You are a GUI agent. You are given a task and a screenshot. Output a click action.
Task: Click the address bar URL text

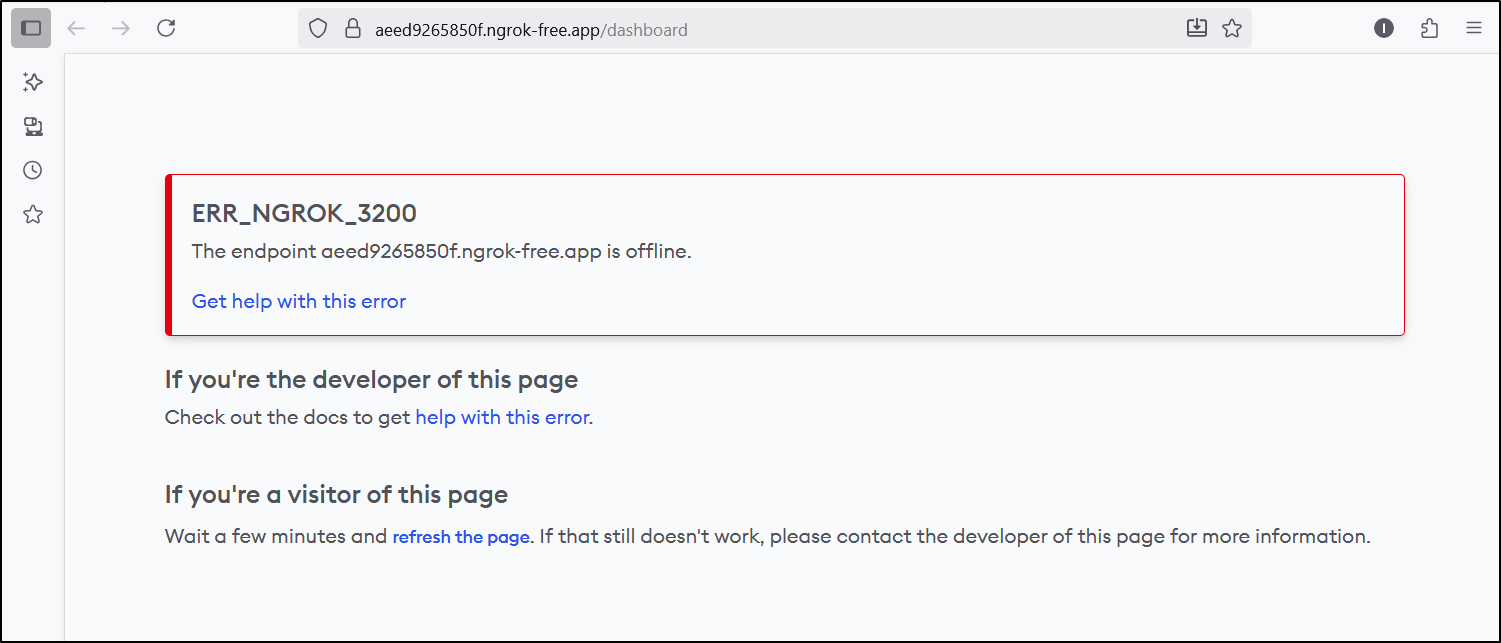point(530,30)
